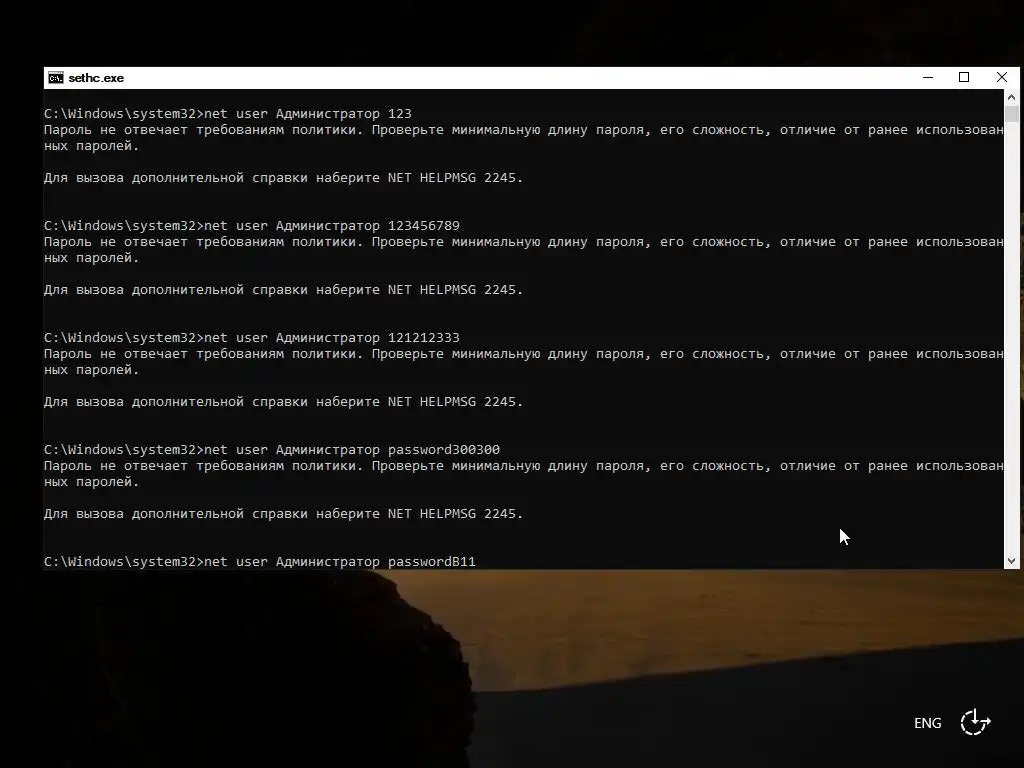
Task: Click the sethc.exe window title text
Action: 96,78
